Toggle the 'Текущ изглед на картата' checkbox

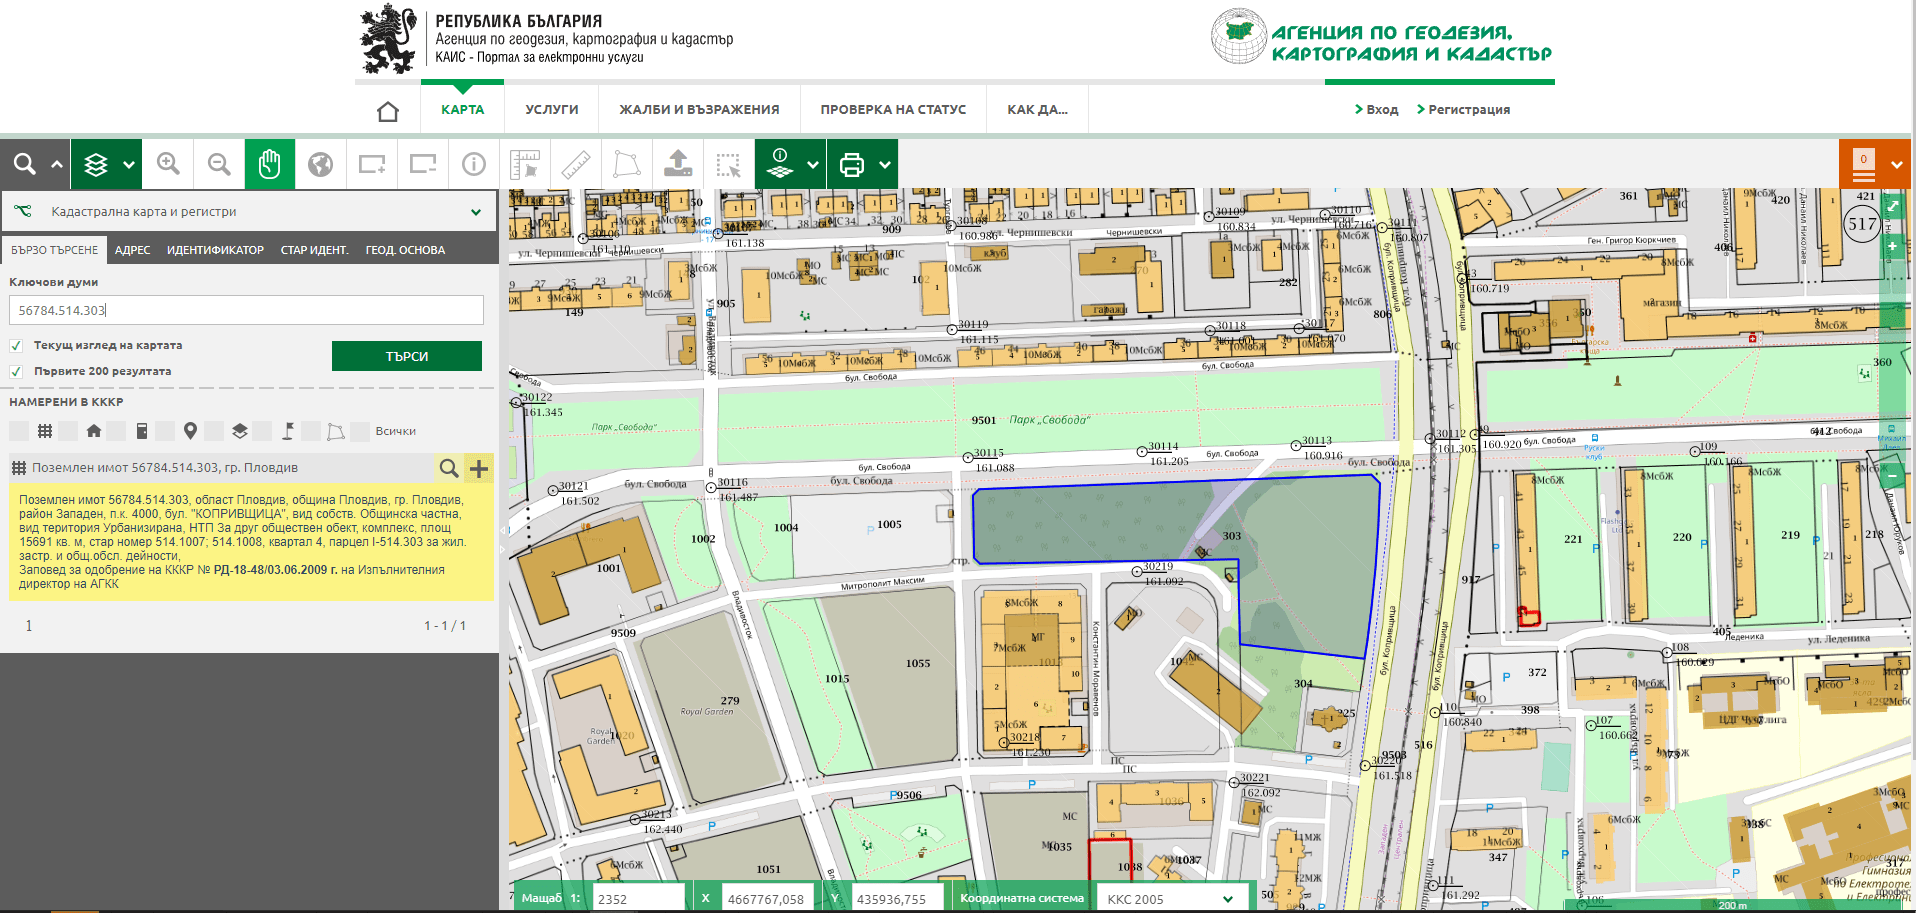pyautogui.click(x=16, y=346)
